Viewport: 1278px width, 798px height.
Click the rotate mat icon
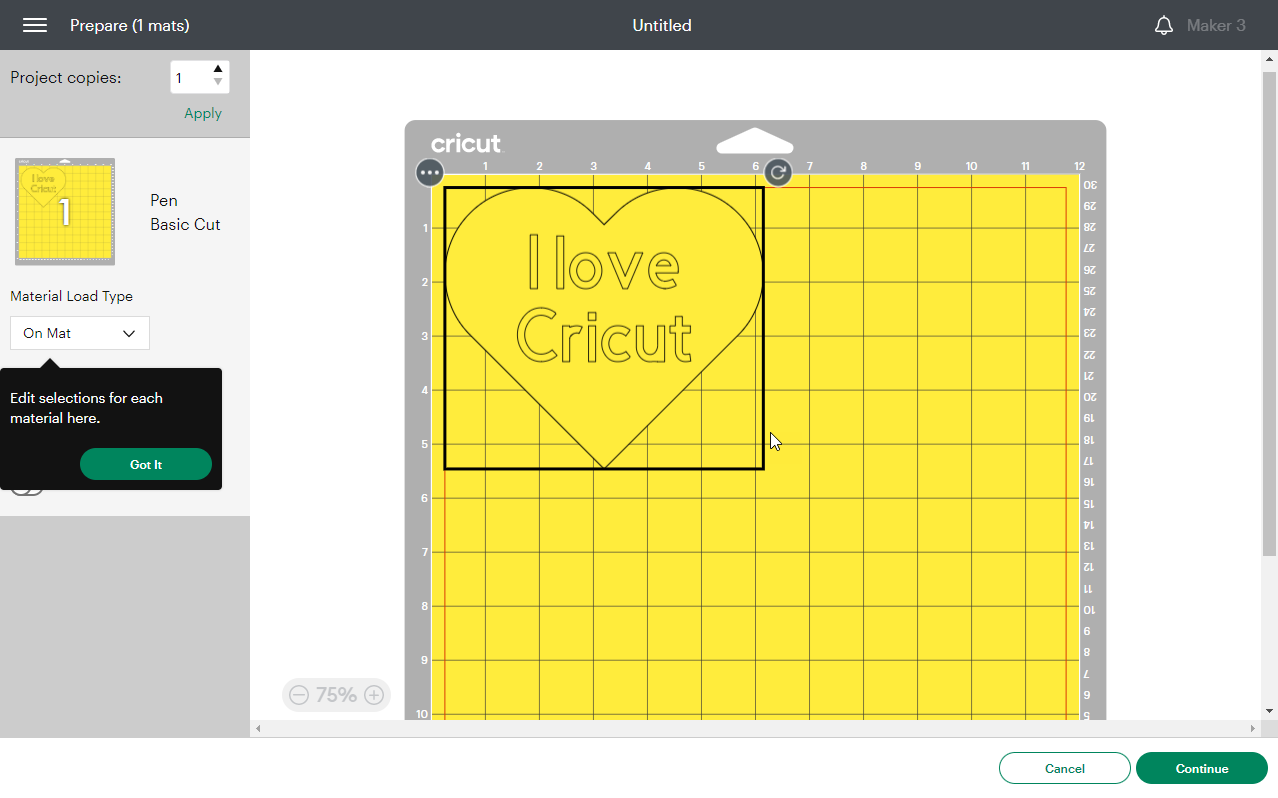(778, 172)
